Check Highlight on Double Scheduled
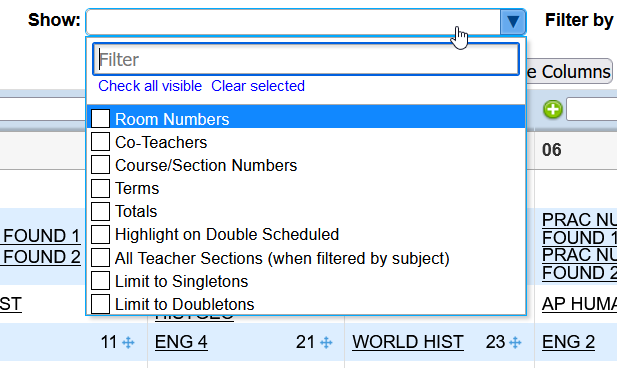 tap(100, 235)
